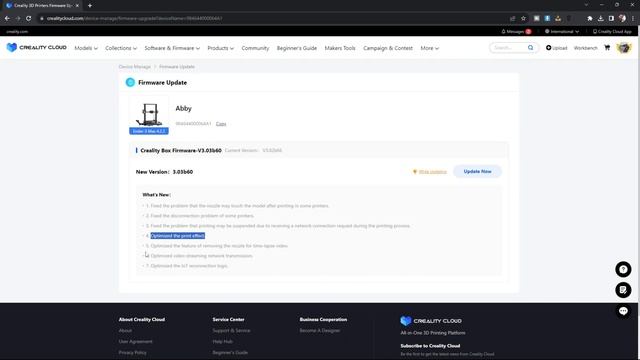The width and height of the screenshot is (640, 360).
Task: Open User Agreement footer link
Action: tap(136, 342)
